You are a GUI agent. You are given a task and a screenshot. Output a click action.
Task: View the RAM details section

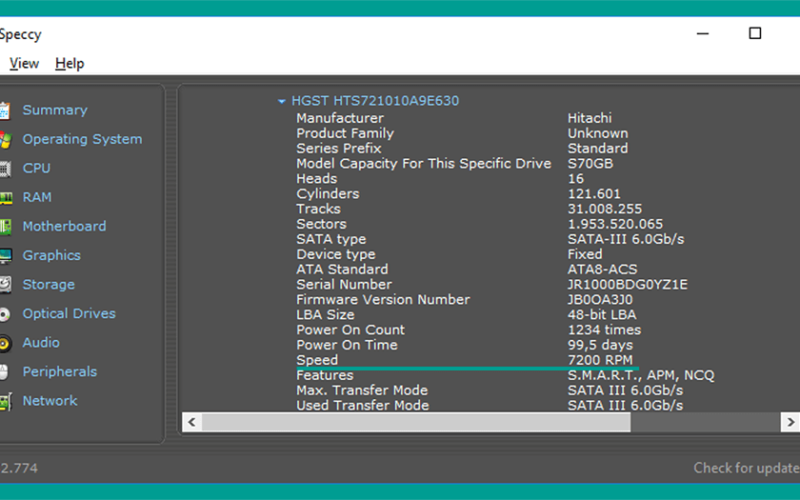[x=37, y=197]
